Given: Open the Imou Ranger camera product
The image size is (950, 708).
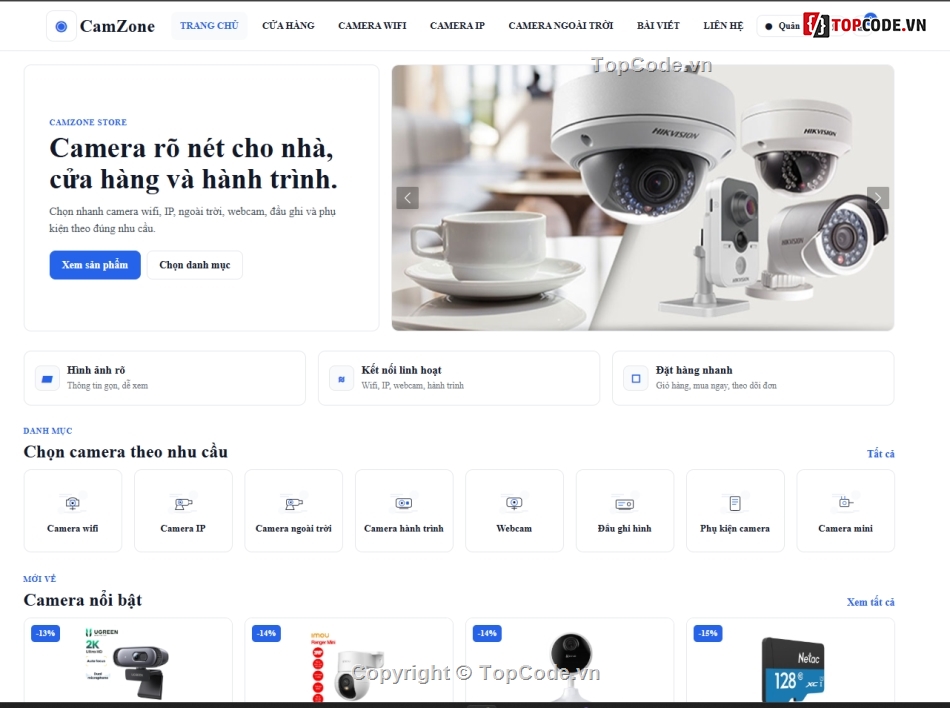Looking at the screenshot, I should [x=348, y=667].
